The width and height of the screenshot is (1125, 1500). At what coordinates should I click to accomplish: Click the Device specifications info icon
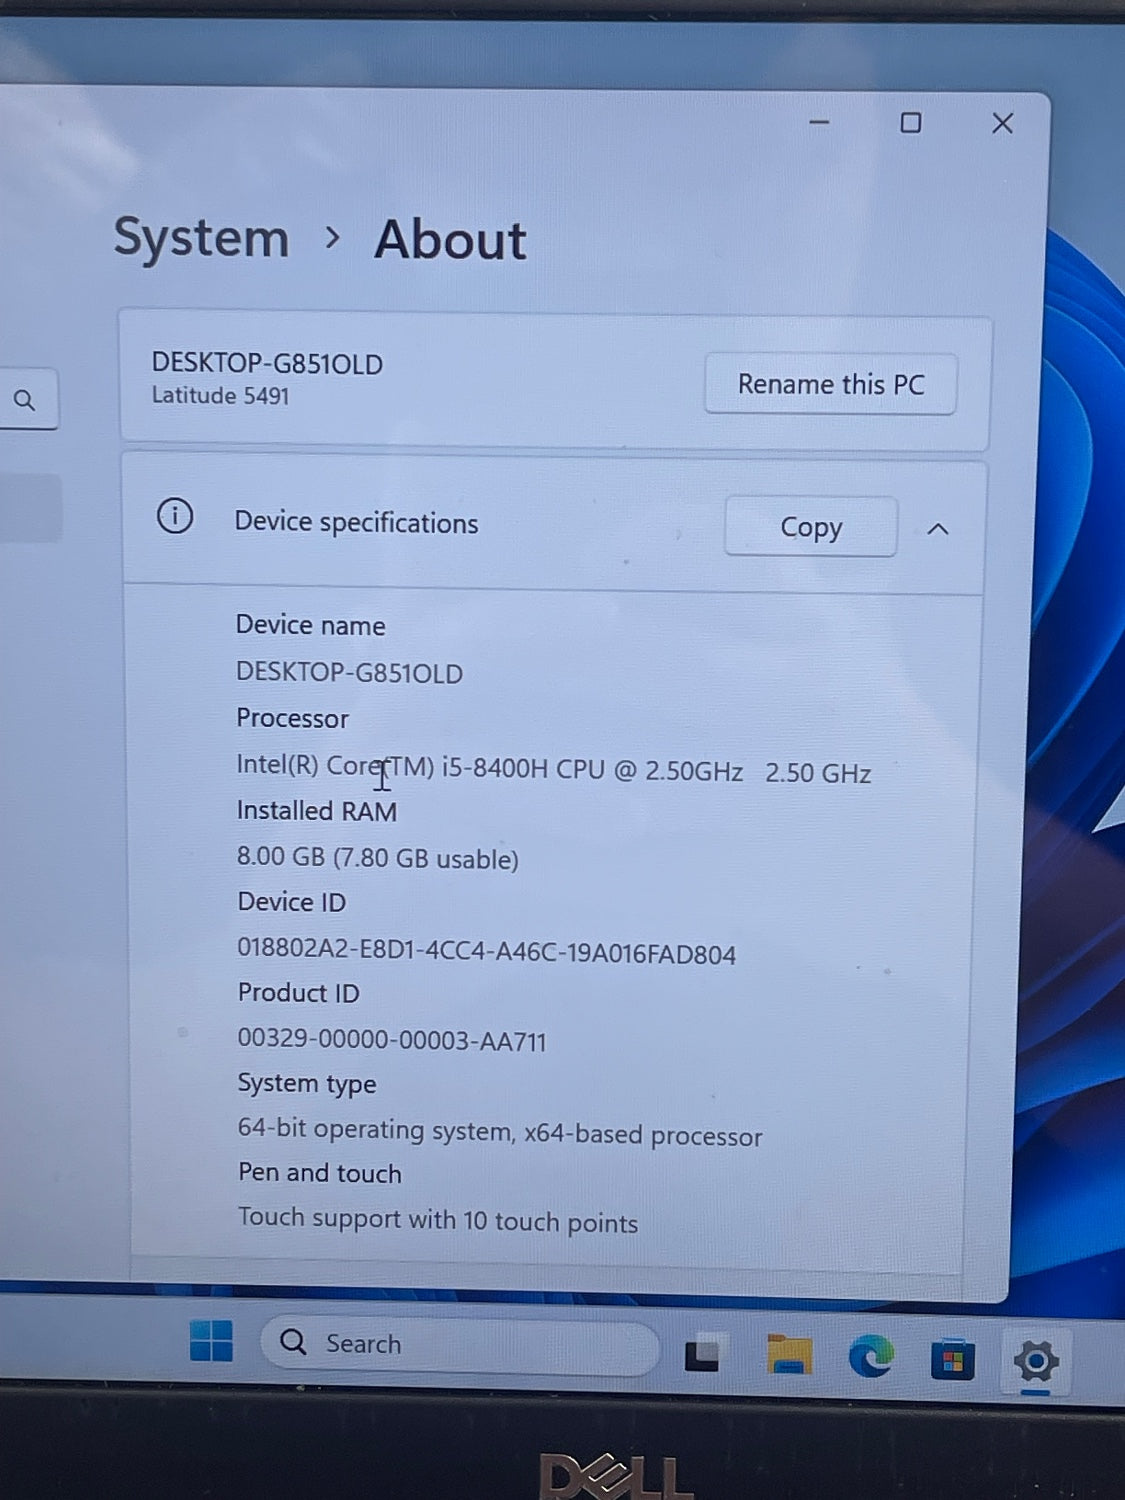coord(175,517)
